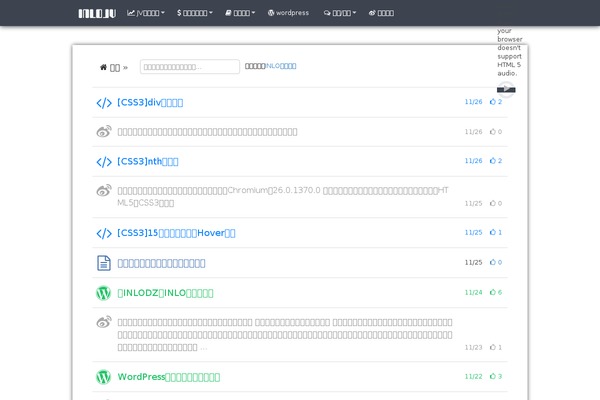Like the Chromium 26.0.1370.0 Weibo post
600x400 pixels.
pos(496,203)
